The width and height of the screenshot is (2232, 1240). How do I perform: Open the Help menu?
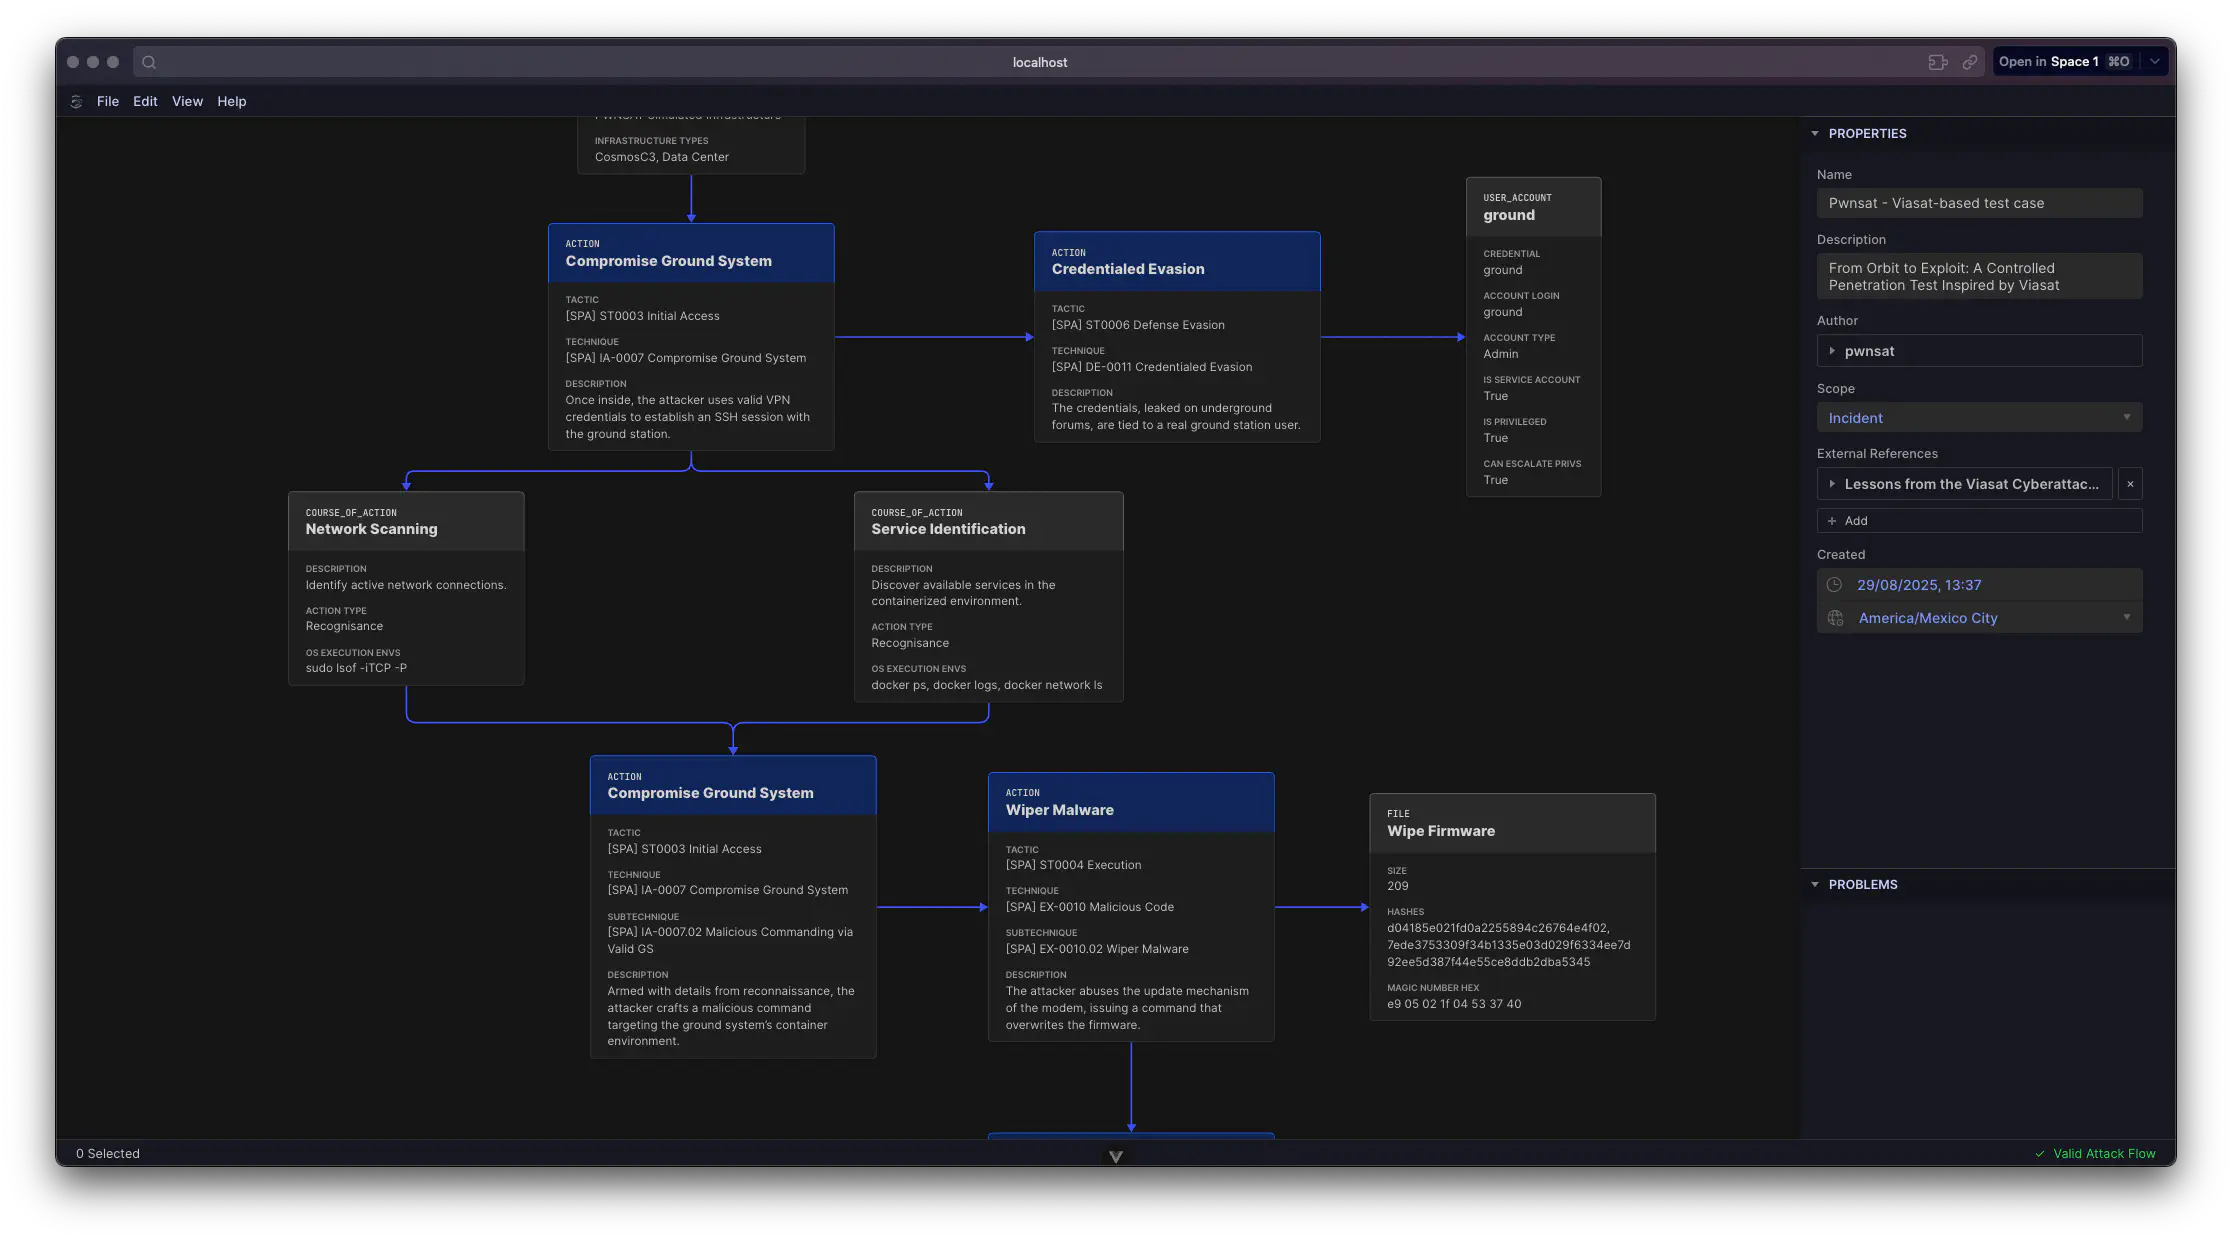pyautogui.click(x=232, y=102)
